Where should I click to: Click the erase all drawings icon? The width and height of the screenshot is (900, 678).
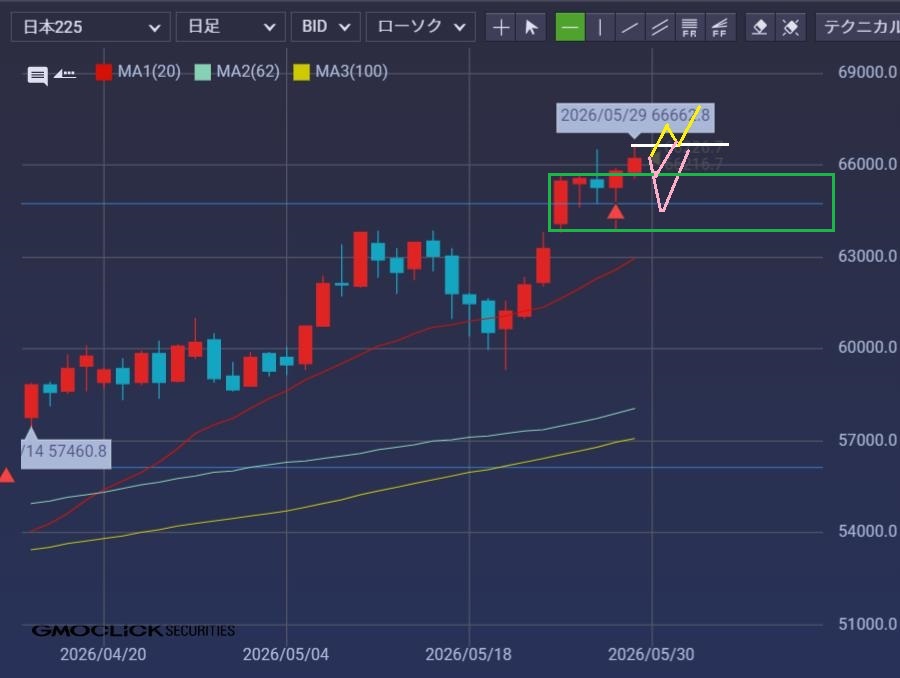(x=790, y=27)
